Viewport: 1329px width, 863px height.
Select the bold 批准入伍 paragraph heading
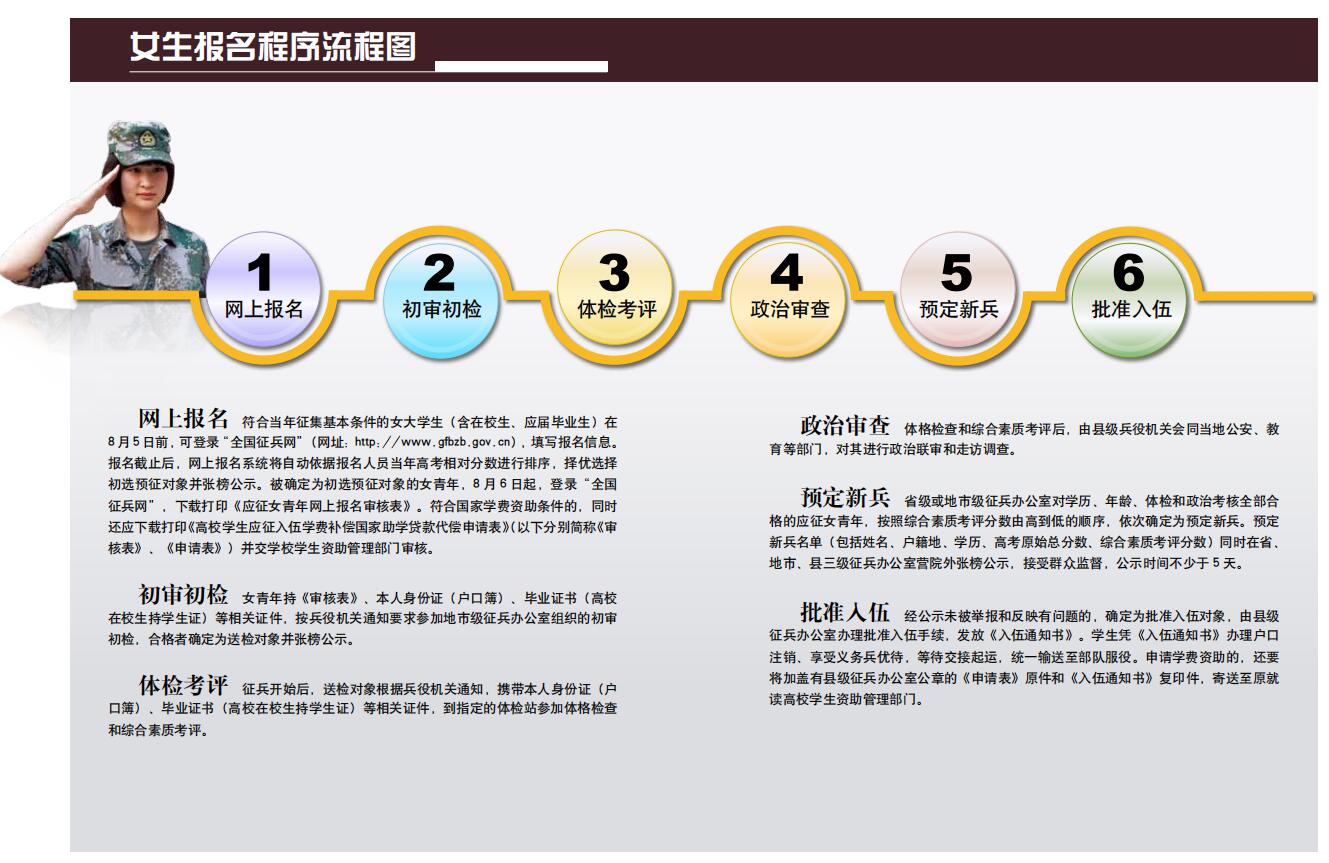coord(844,612)
